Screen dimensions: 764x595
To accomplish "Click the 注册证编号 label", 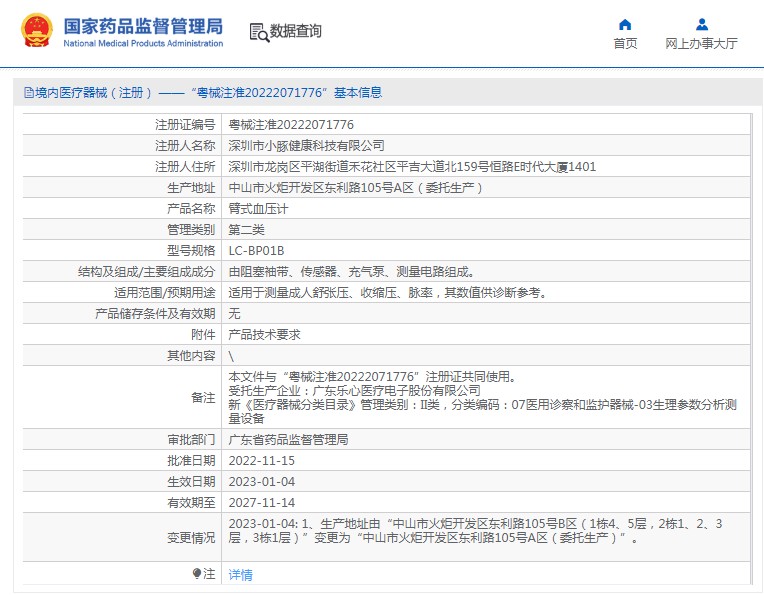I will tap(185, 125).
